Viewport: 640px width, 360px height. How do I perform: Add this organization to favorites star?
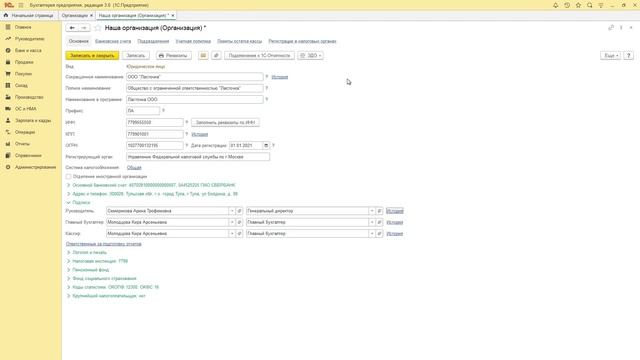click(98, 28)
